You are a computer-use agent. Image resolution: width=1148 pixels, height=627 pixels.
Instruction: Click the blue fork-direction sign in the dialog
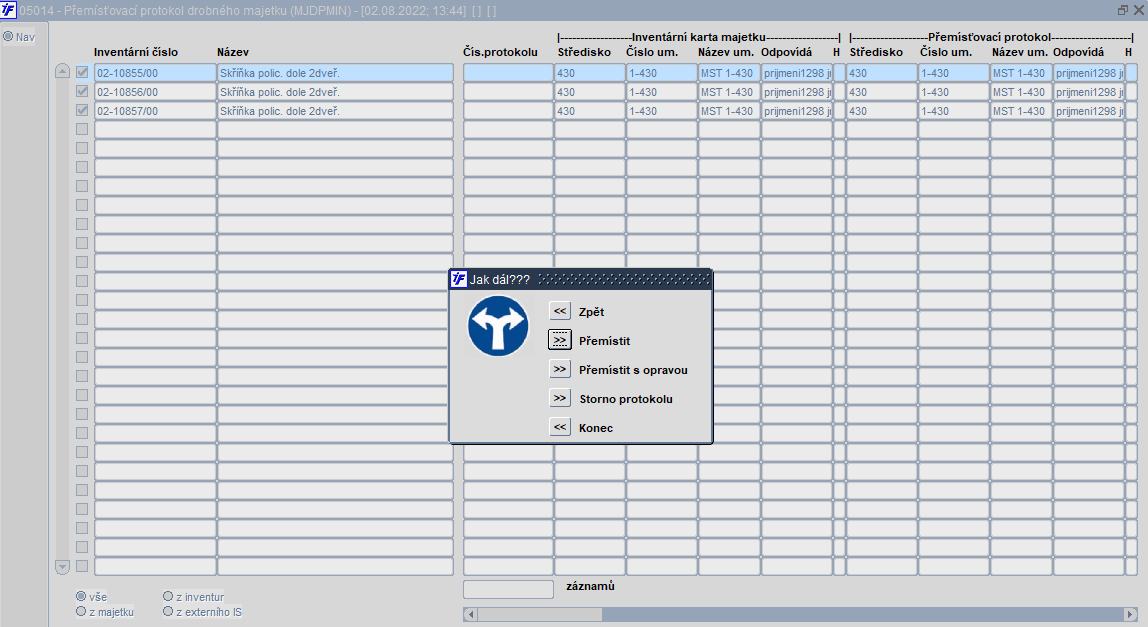[497, 325]
